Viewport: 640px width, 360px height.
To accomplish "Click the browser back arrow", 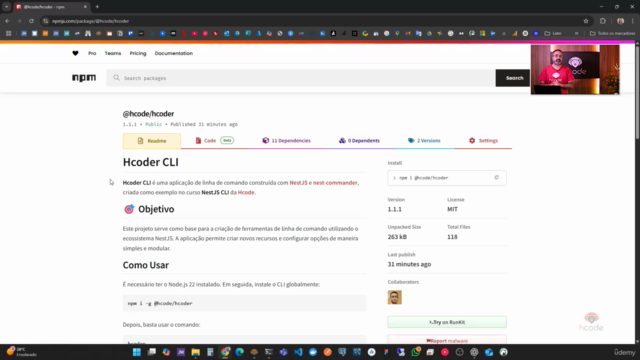I will (7, 21).
